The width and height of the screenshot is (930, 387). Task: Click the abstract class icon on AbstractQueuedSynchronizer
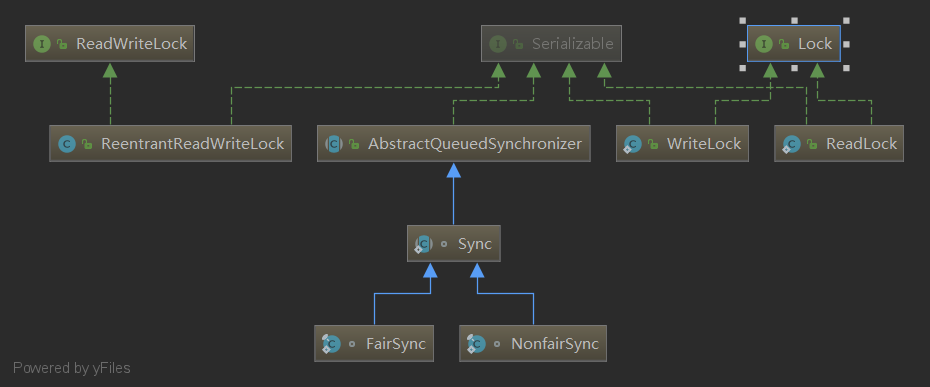pyautogui.click(x=335, y=144)
